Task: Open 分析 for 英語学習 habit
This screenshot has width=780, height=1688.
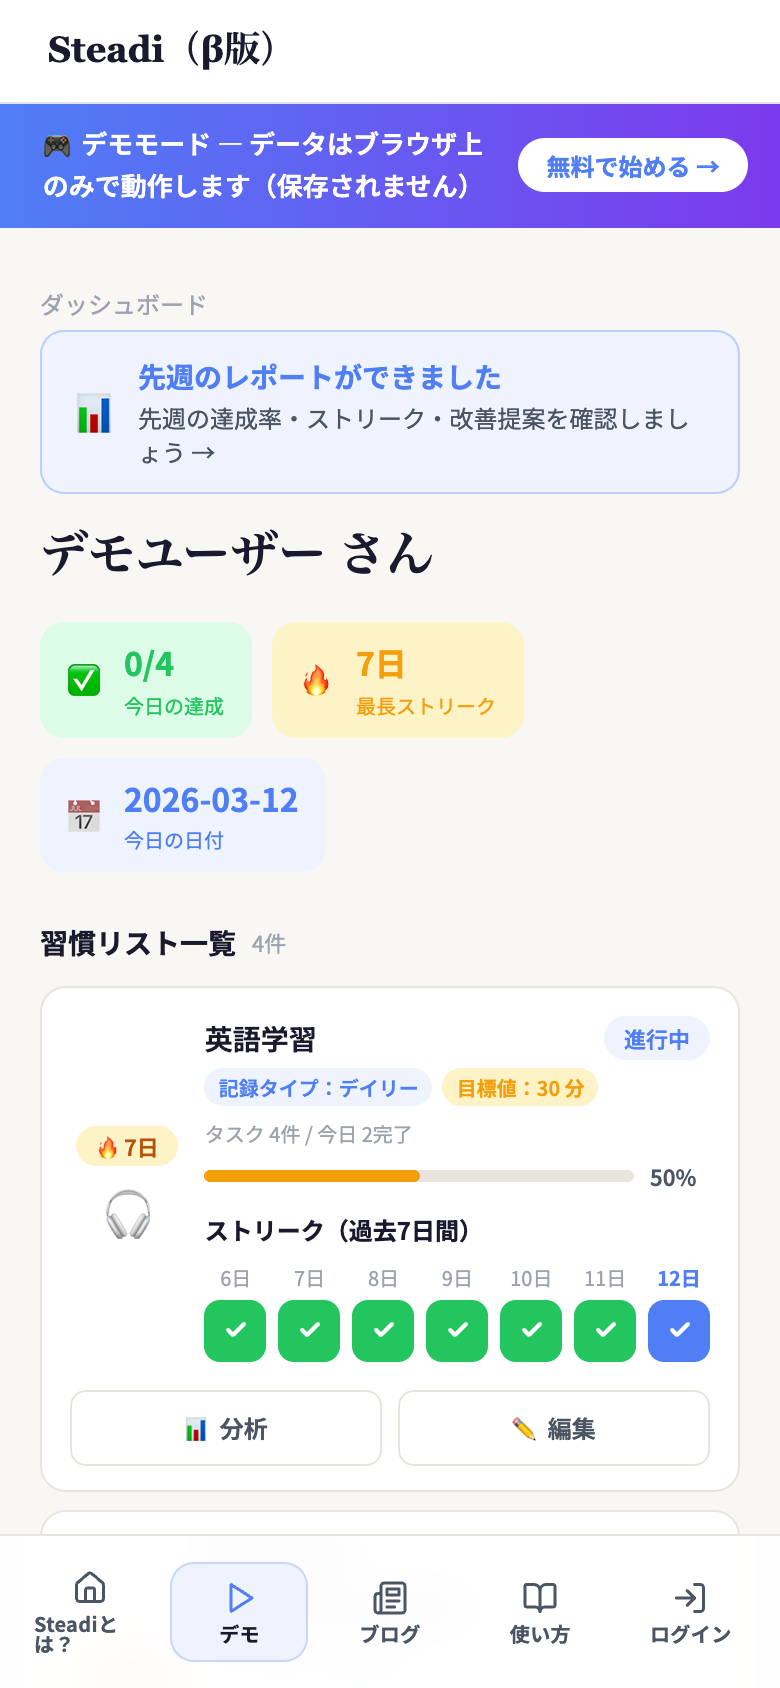Action: pyautogui.click(x=226, y=1428)
